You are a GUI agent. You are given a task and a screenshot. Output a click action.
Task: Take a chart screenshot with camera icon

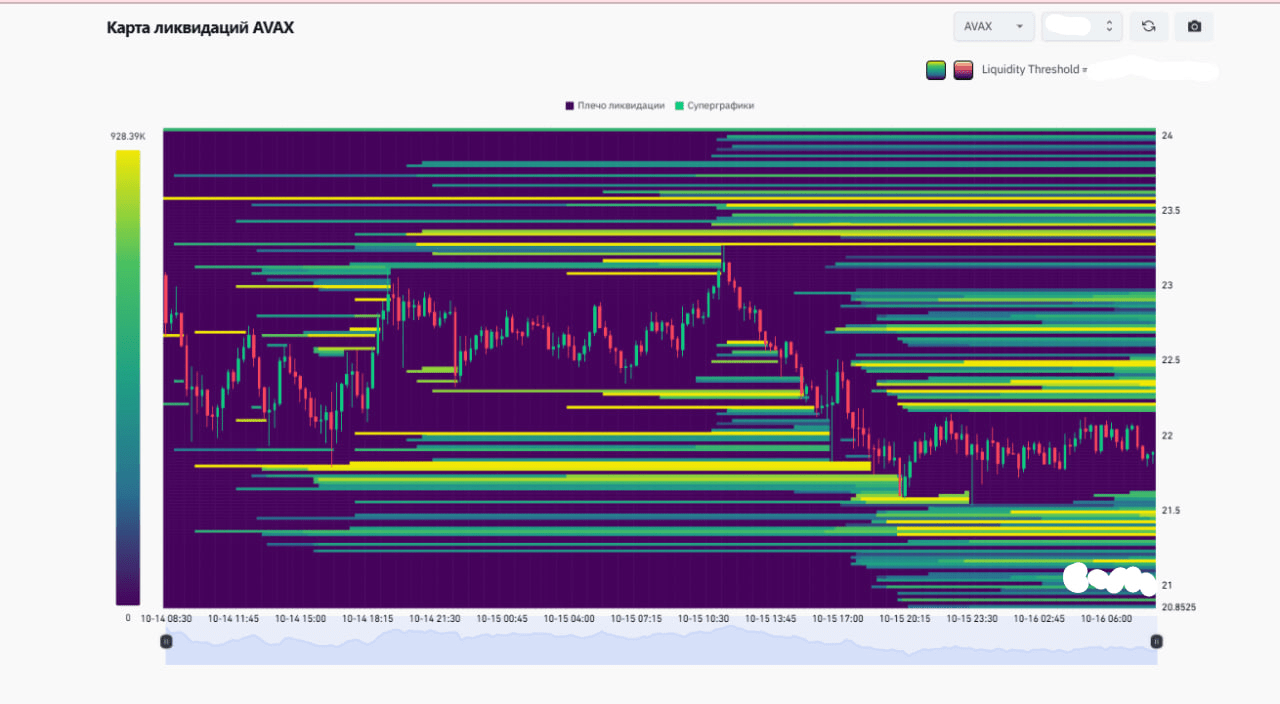click(1194, 27)
